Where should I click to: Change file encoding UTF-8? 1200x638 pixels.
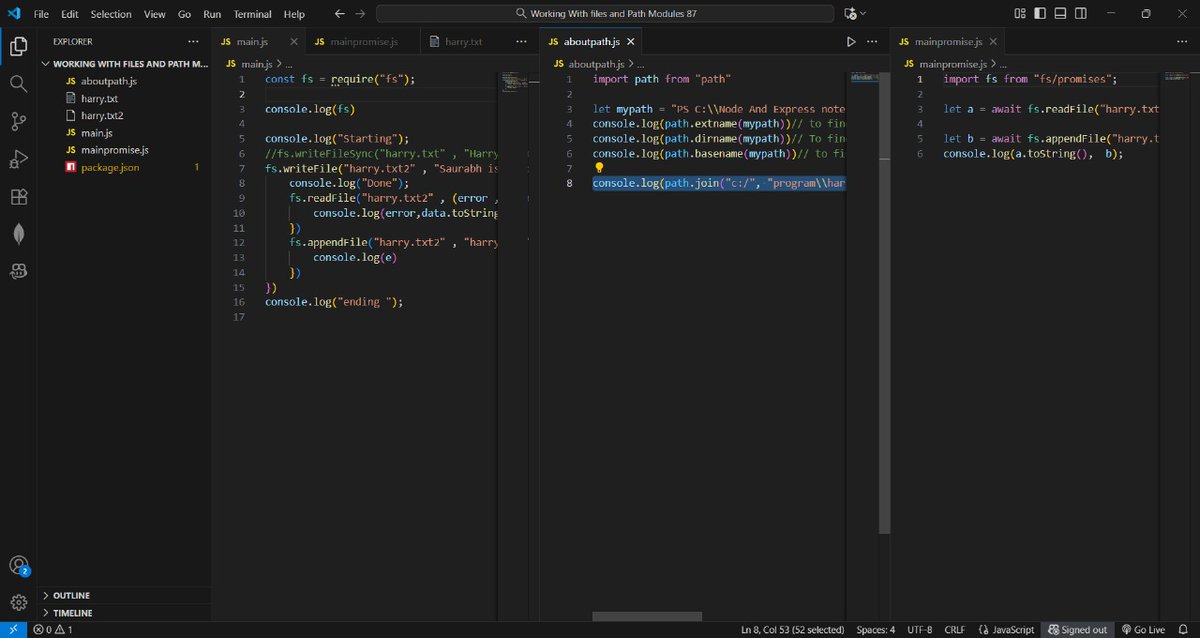tap(919, 630)
